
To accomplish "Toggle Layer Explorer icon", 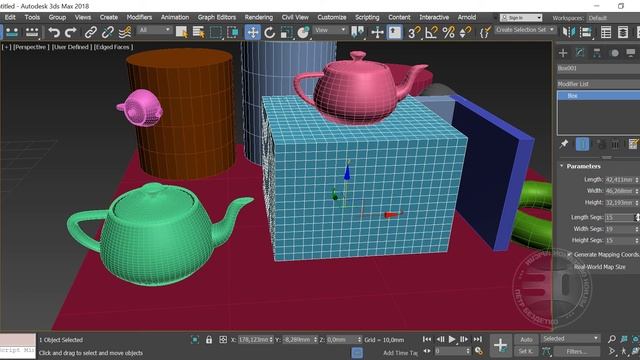I will coord(623,32).
